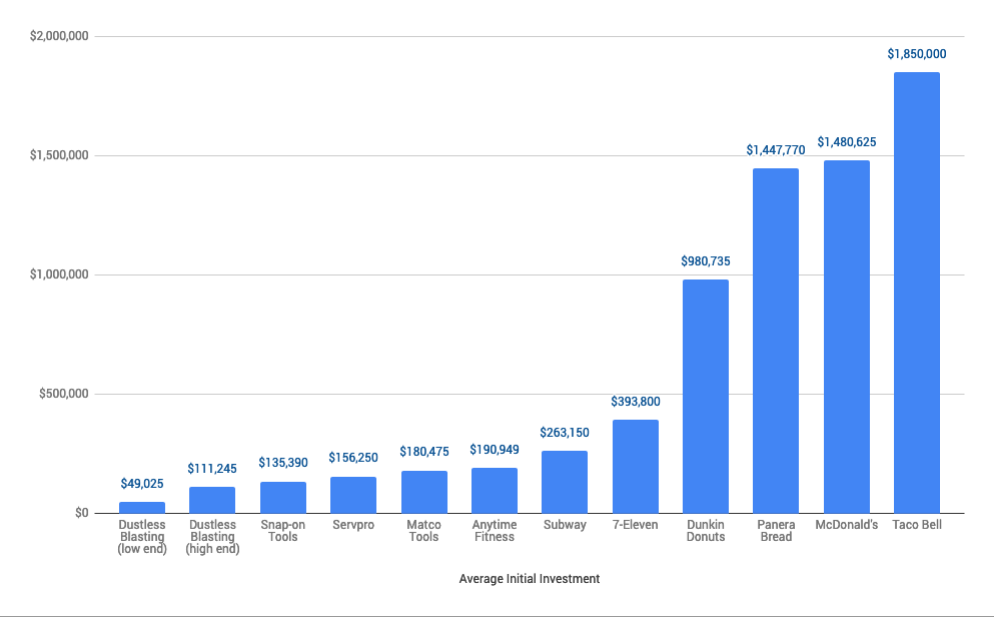Click the Panera Bread bar
994x617 pixels.
pyautogui.click(x=776, y=341)
